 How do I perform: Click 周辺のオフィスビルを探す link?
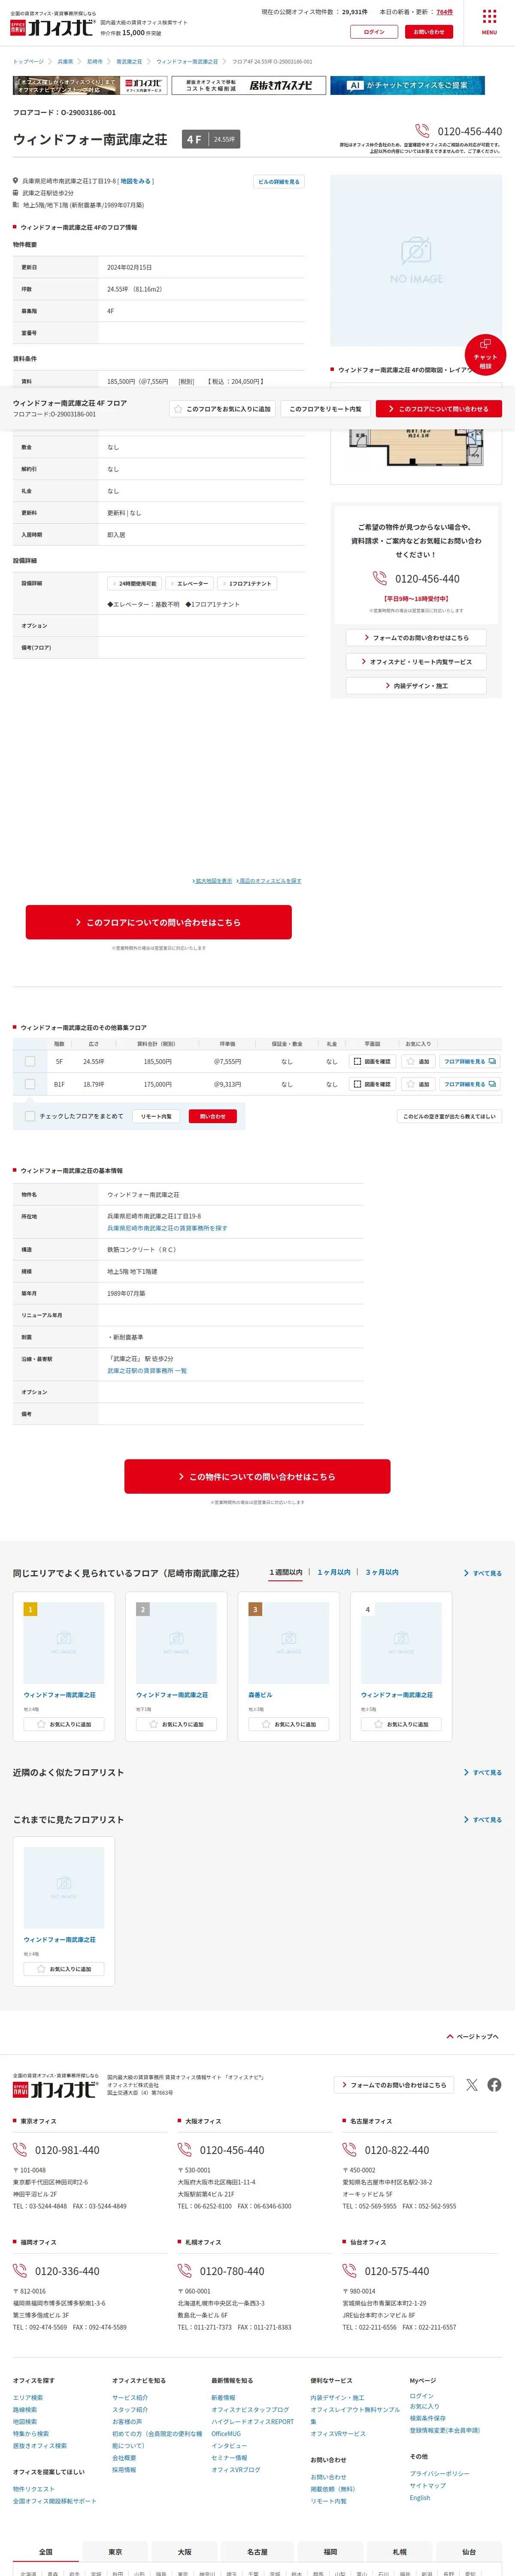pos(269,881)
